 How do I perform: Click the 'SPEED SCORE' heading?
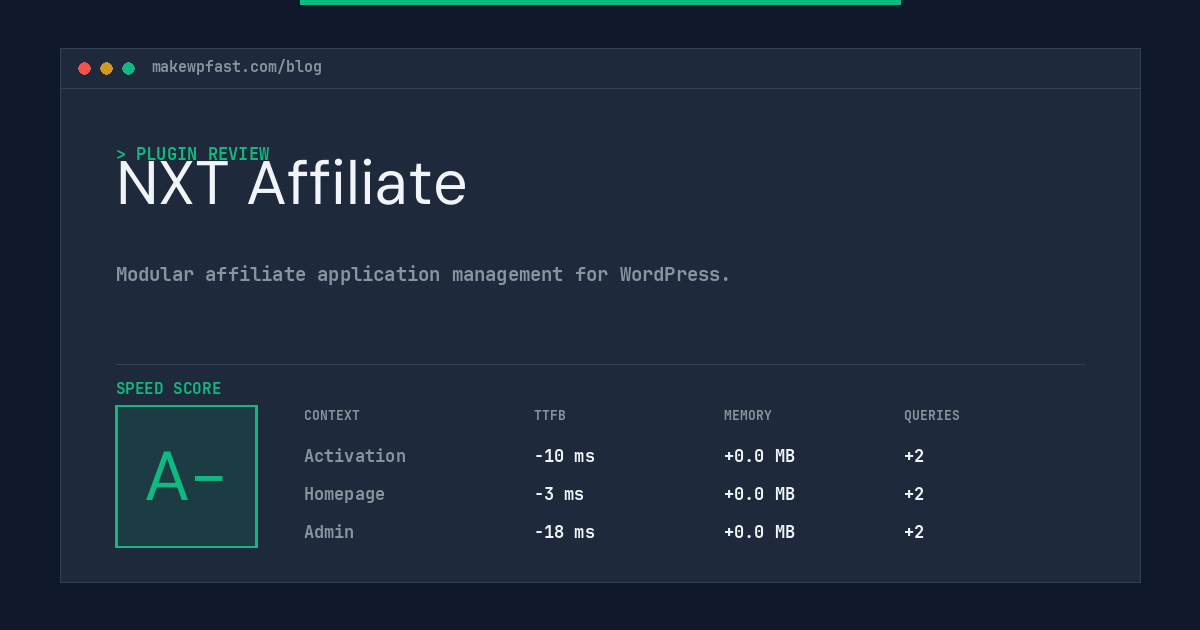169,389
